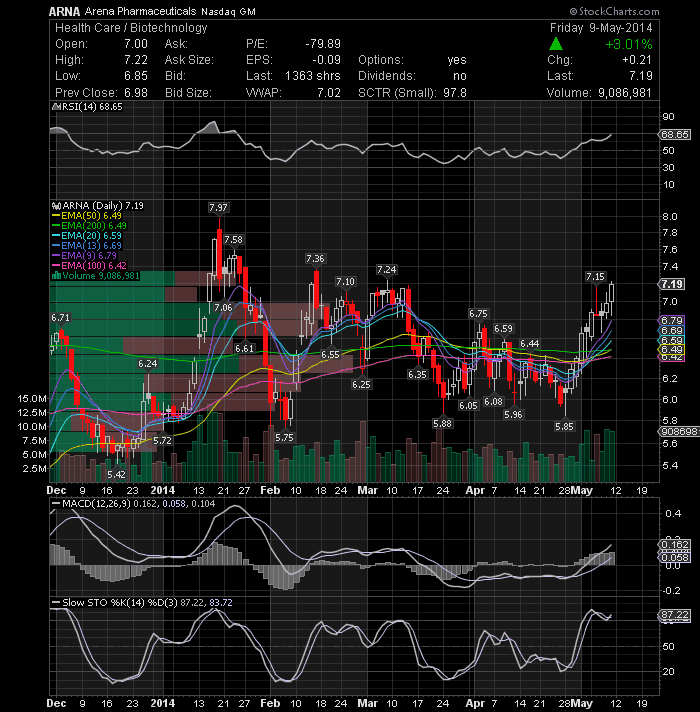Click the EPS value -0.09

[326, 60]
